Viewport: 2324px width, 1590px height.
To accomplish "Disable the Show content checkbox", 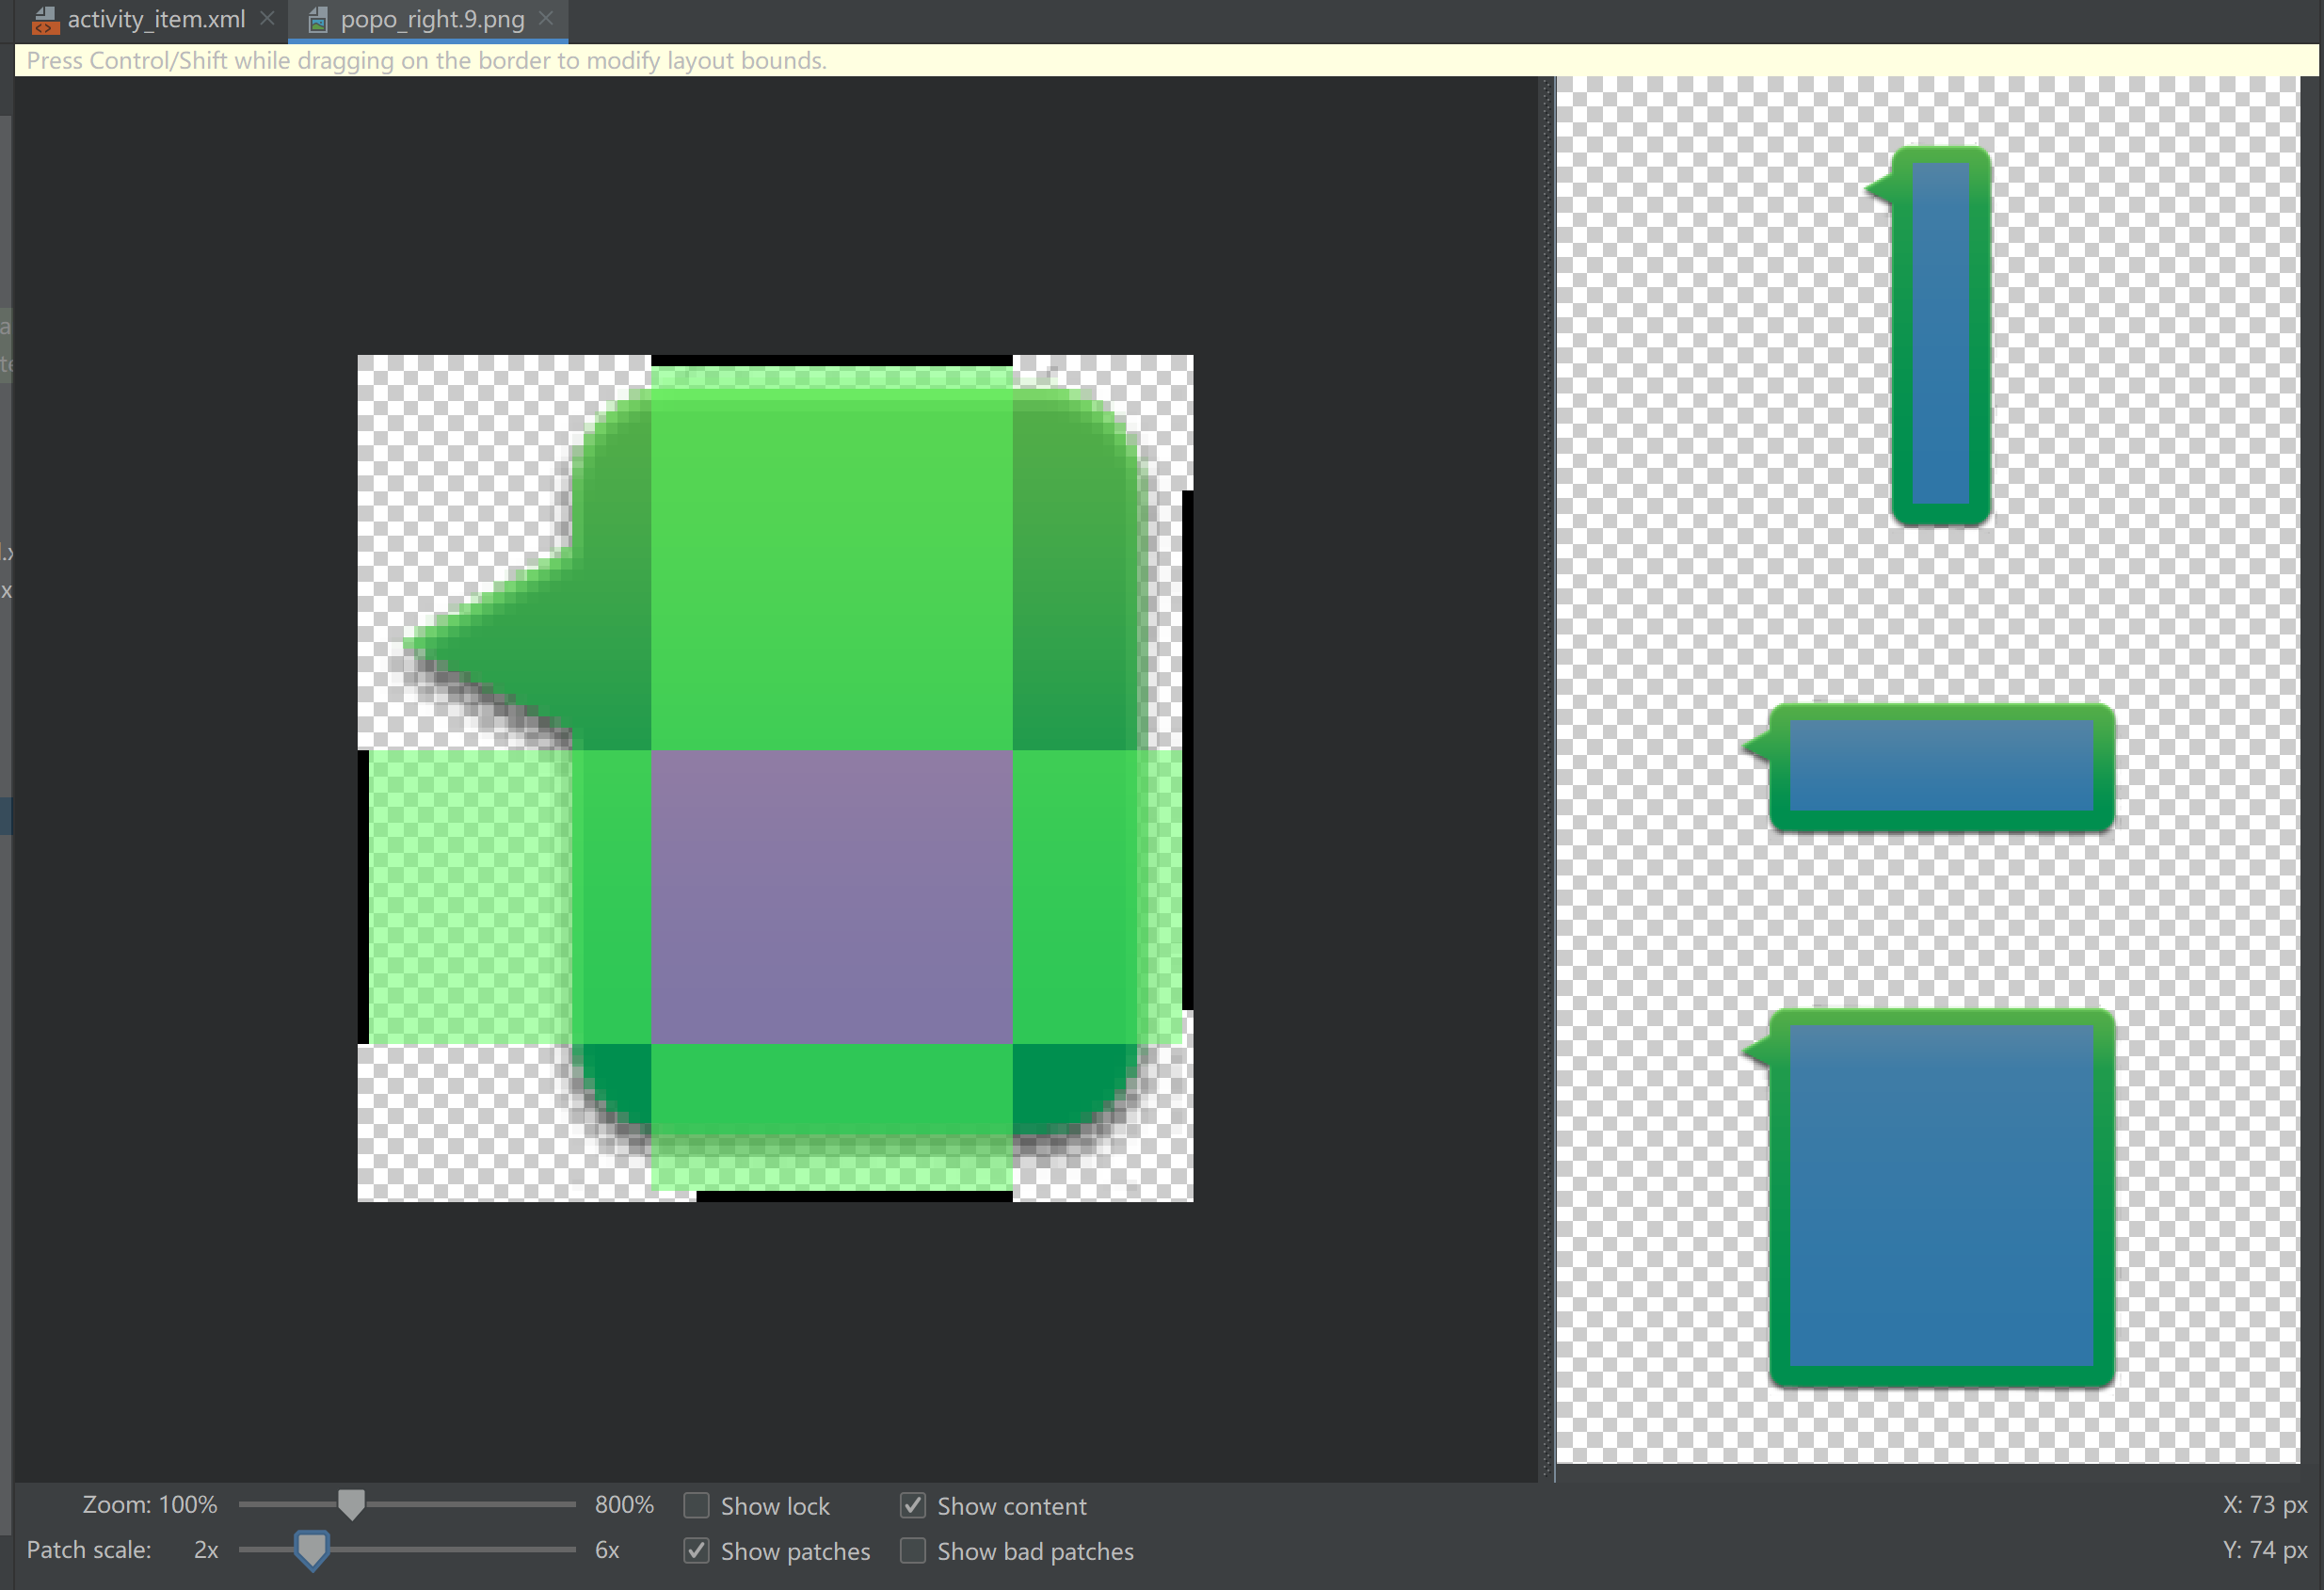I will click(x=913, y=1505).
